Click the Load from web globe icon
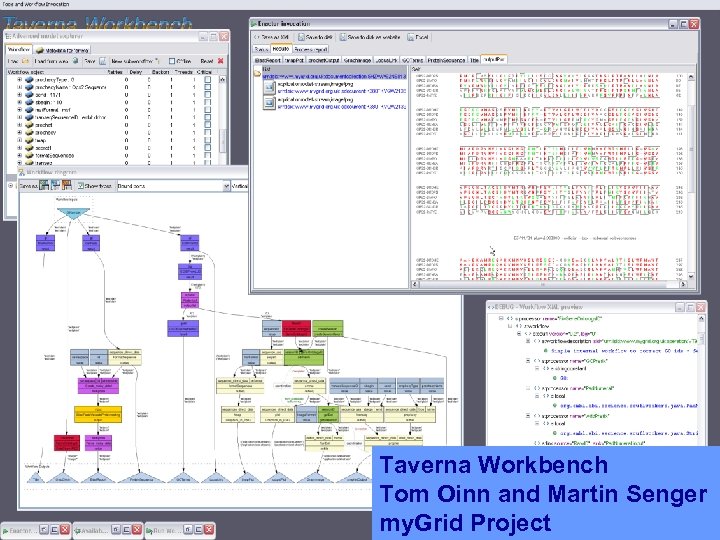720x540 pixels. [x=75, y=61]
